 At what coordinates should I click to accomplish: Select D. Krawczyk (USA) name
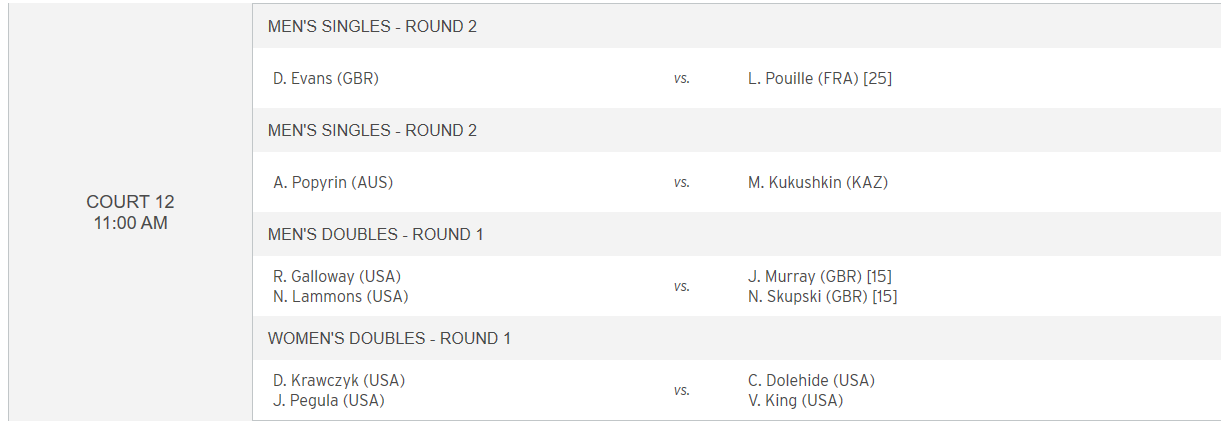(x=339, y=380)
